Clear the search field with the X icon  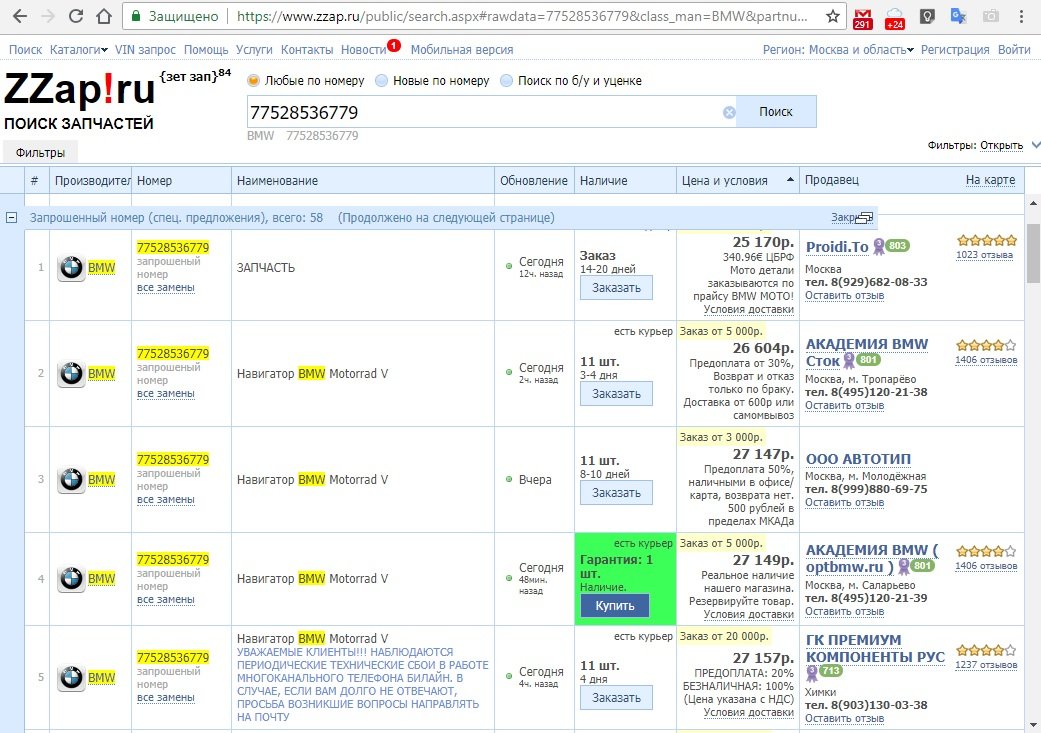(x=729, y=112)
